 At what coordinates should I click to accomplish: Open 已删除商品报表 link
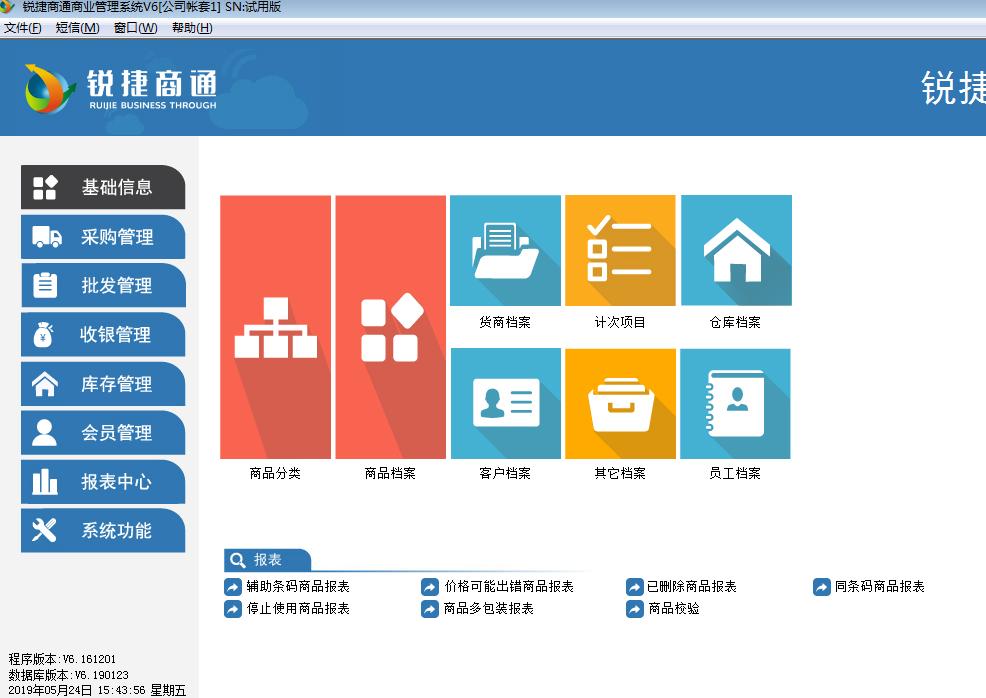(x=692, y=587)
